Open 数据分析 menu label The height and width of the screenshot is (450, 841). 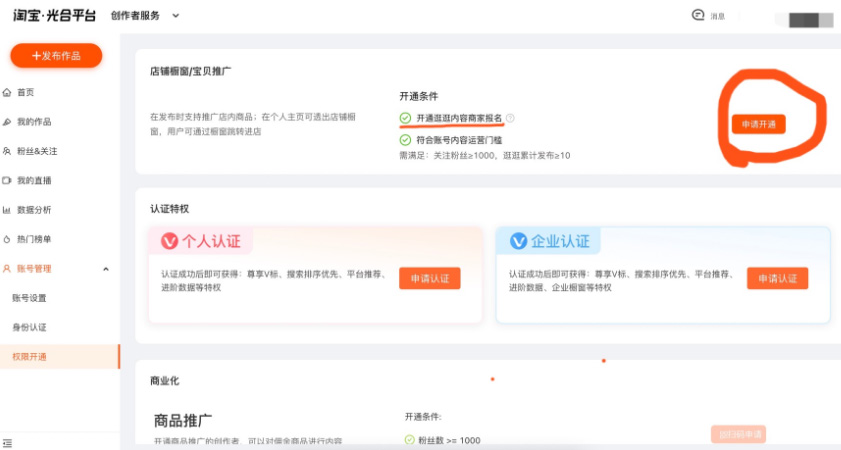pos(34,210)
